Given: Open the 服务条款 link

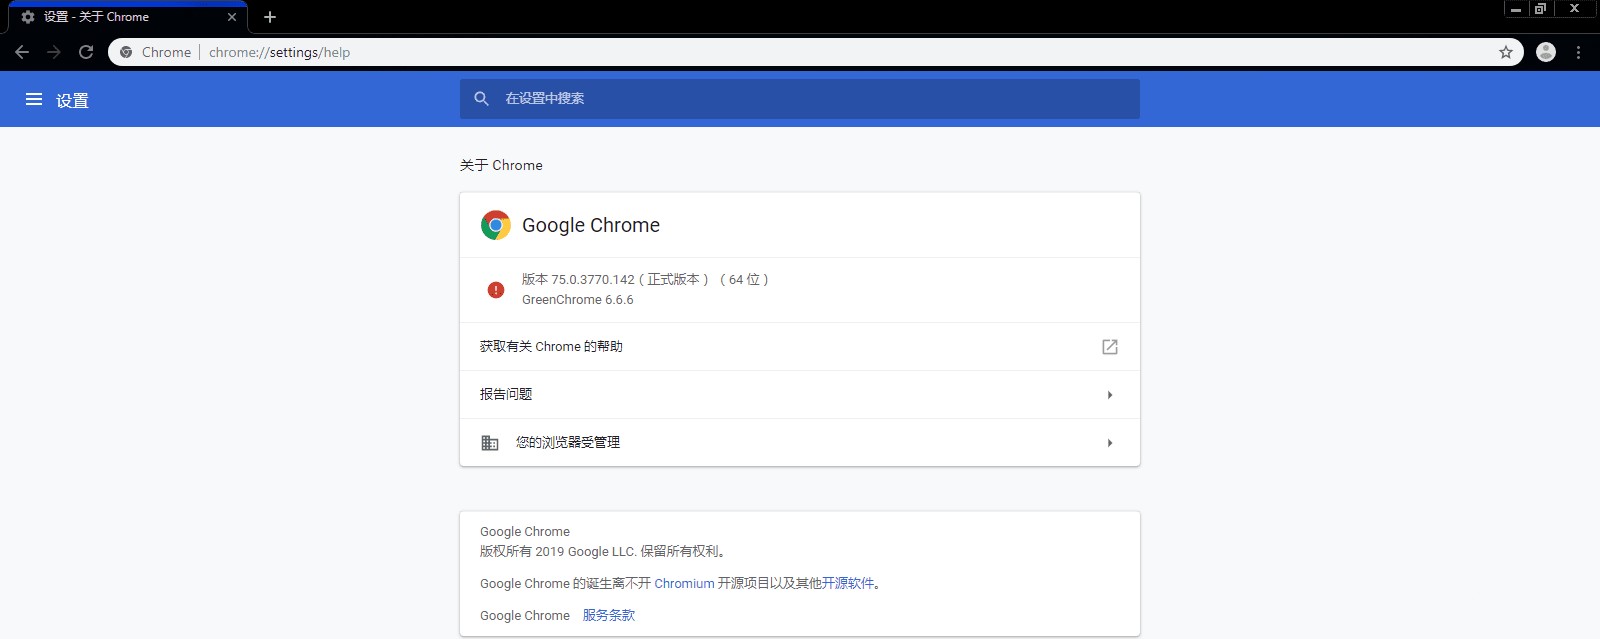Looking at the screenshot, I should [609, 616].
